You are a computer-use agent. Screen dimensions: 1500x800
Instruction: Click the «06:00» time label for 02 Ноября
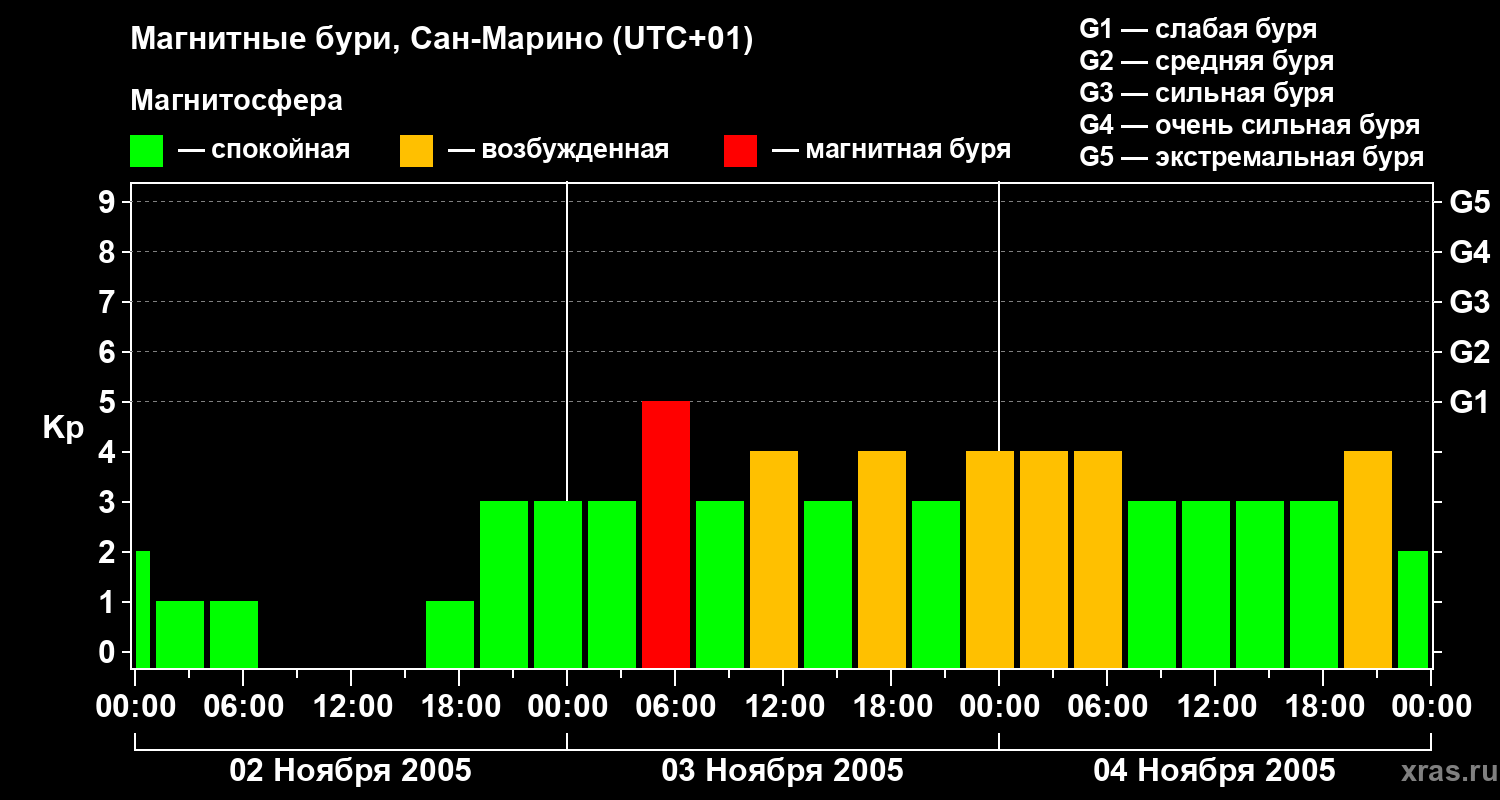243,707
